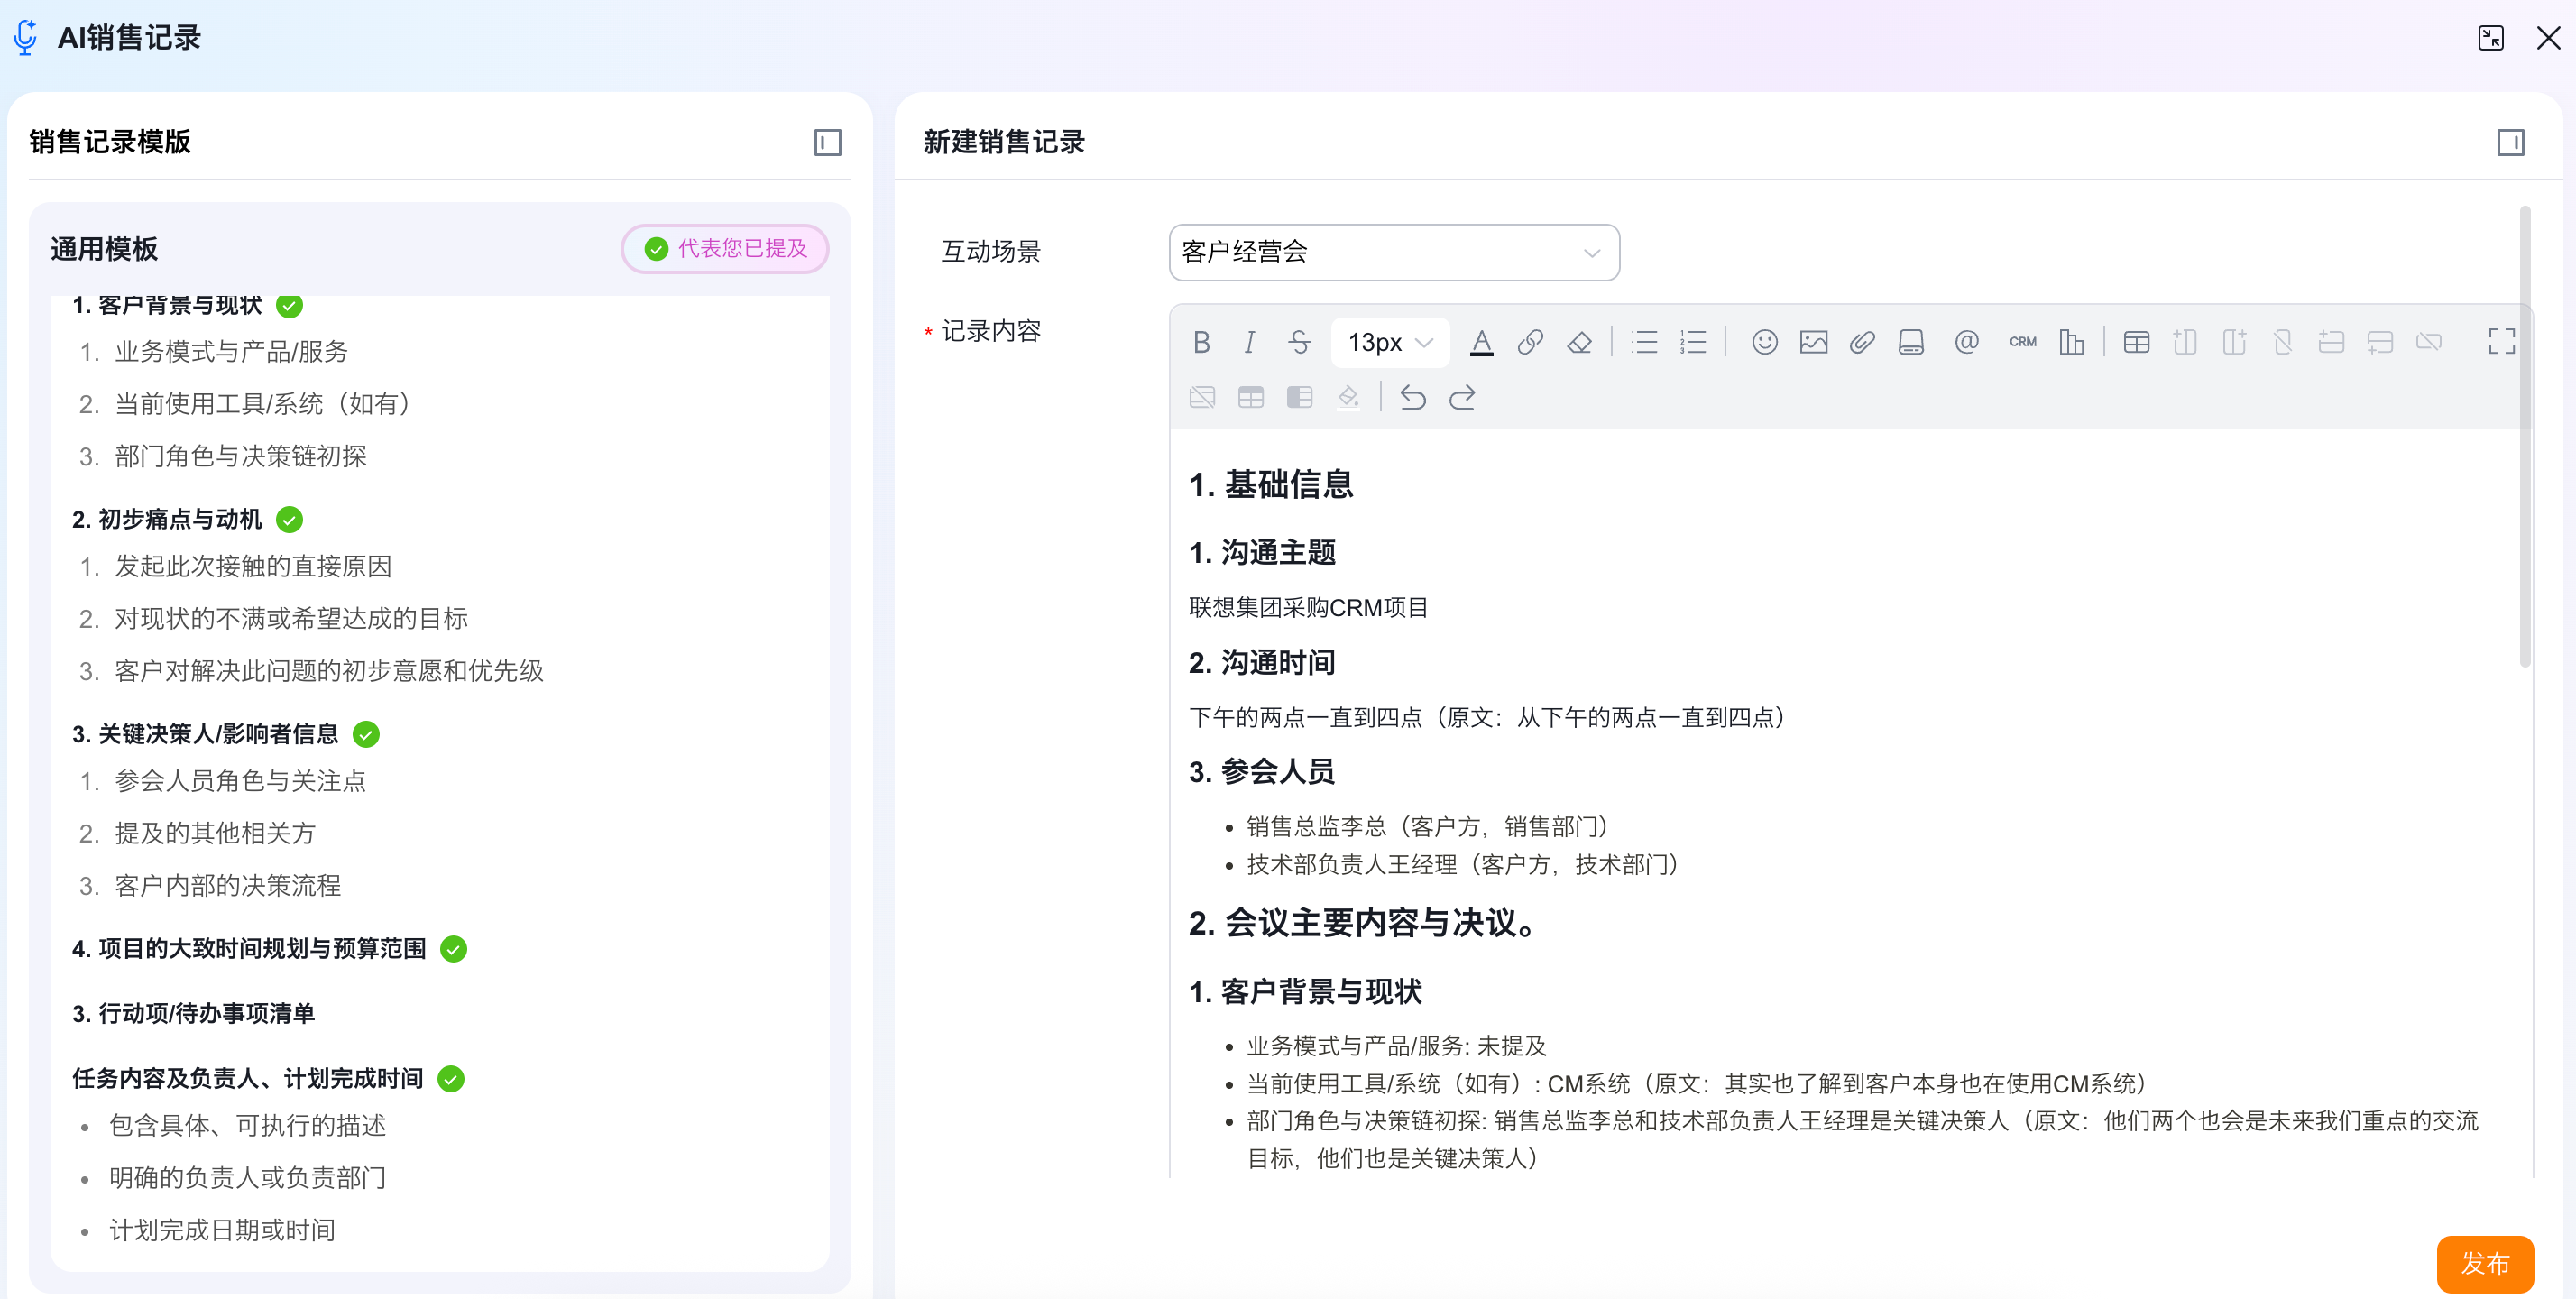The width and height of the screenshot is (2576, 1299).
Task: Click the eraser clear-format icon
Action: coord(1579,342)
